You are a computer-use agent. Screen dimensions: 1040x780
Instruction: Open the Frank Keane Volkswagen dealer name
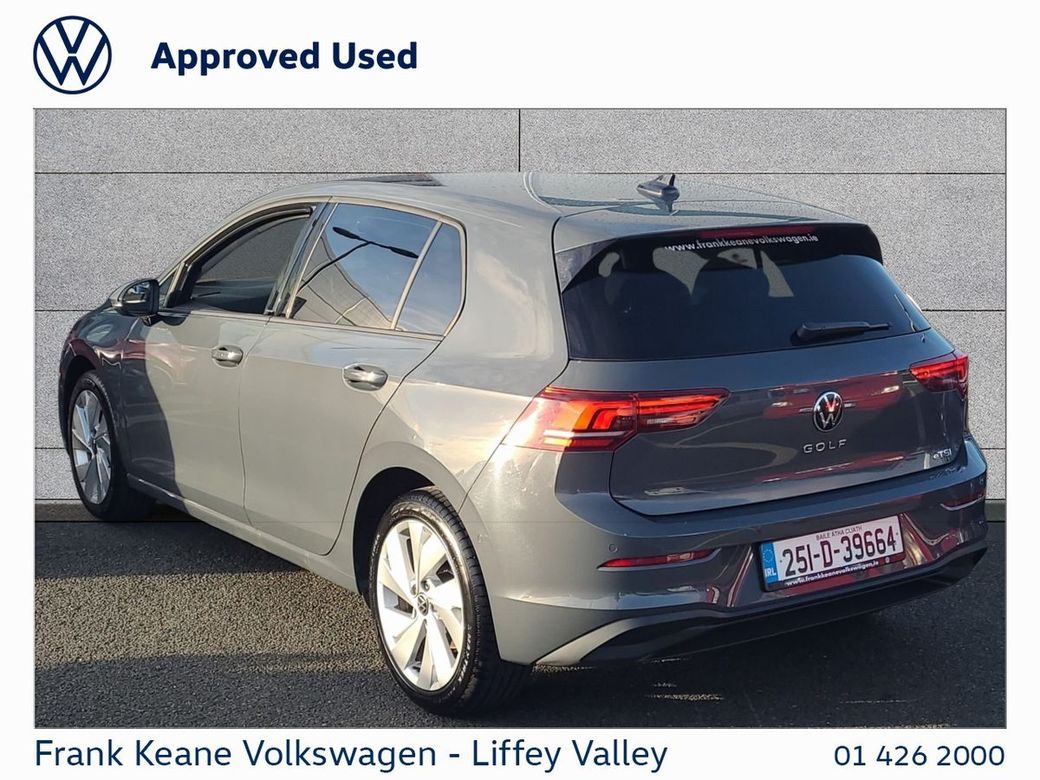236,754
